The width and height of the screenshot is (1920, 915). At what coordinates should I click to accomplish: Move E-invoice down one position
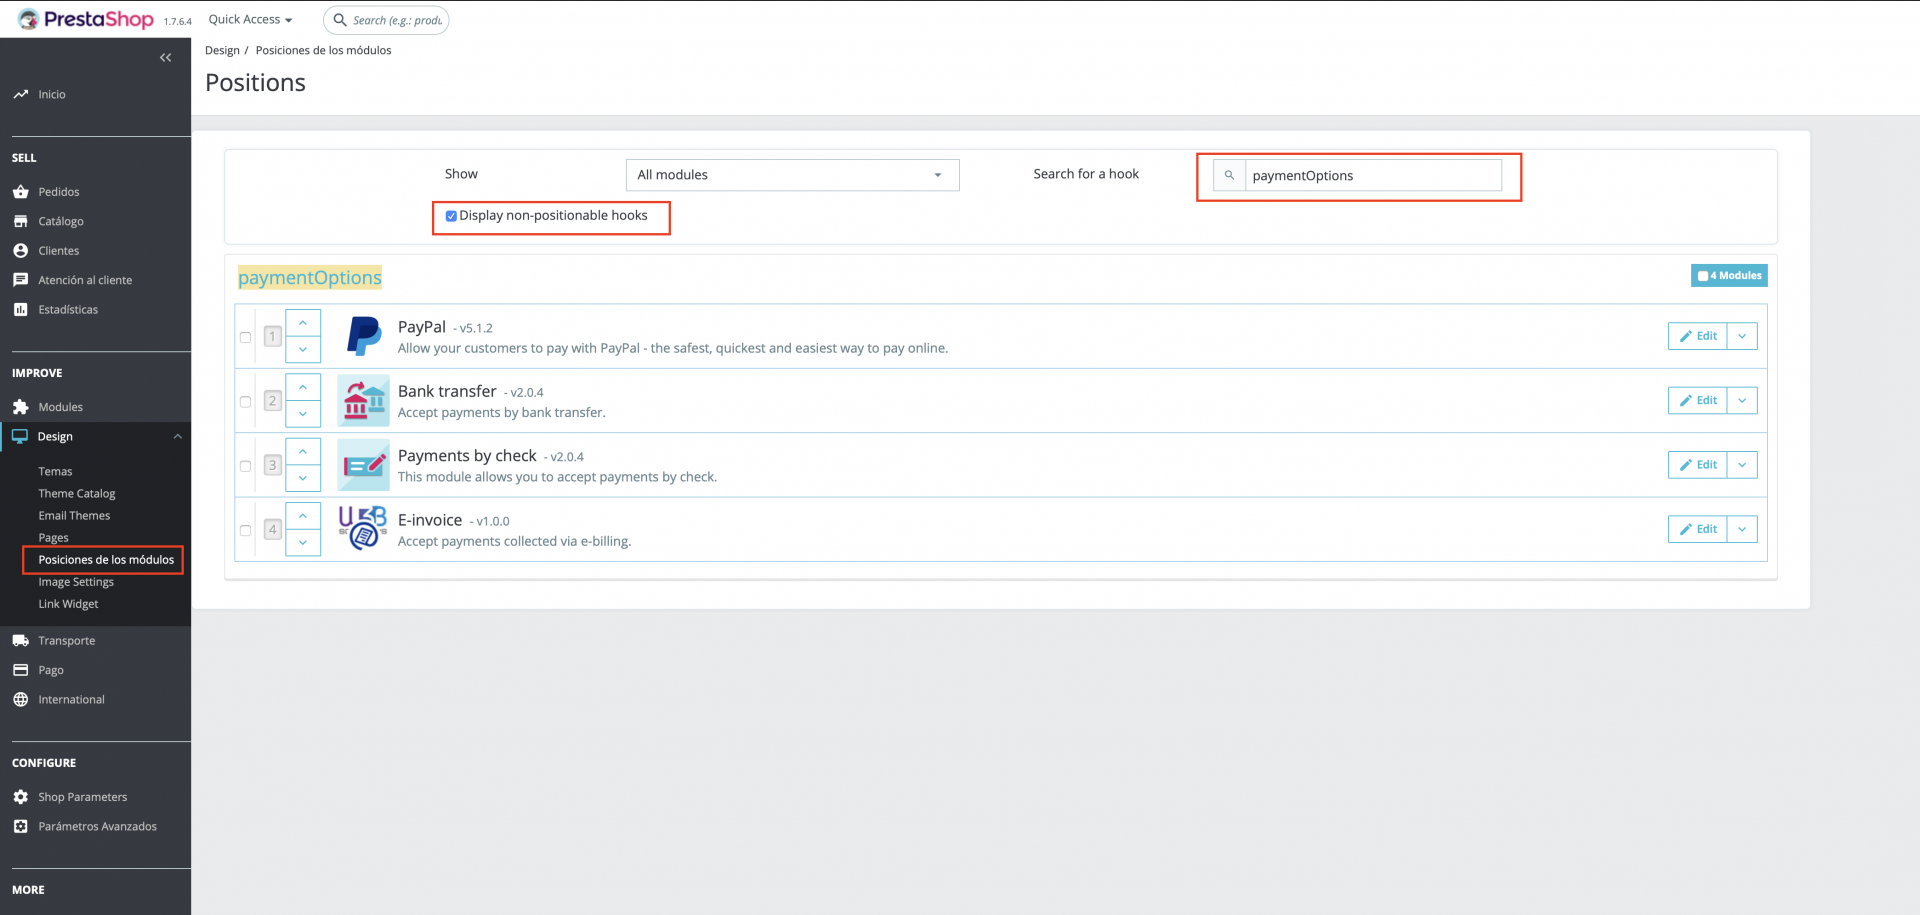[303, 542]
